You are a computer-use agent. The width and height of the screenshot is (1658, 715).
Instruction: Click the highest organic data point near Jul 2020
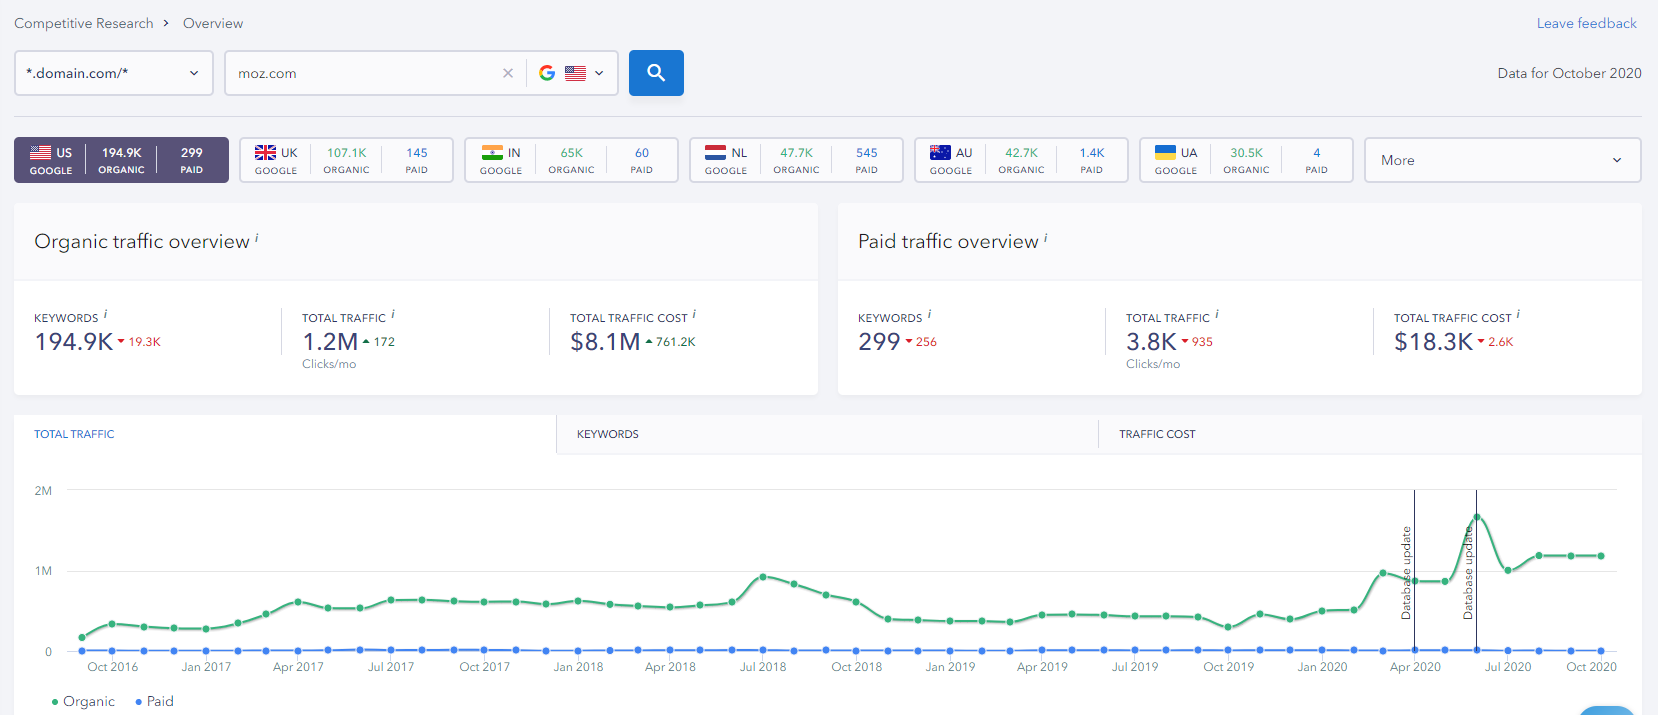(1477, 517)
